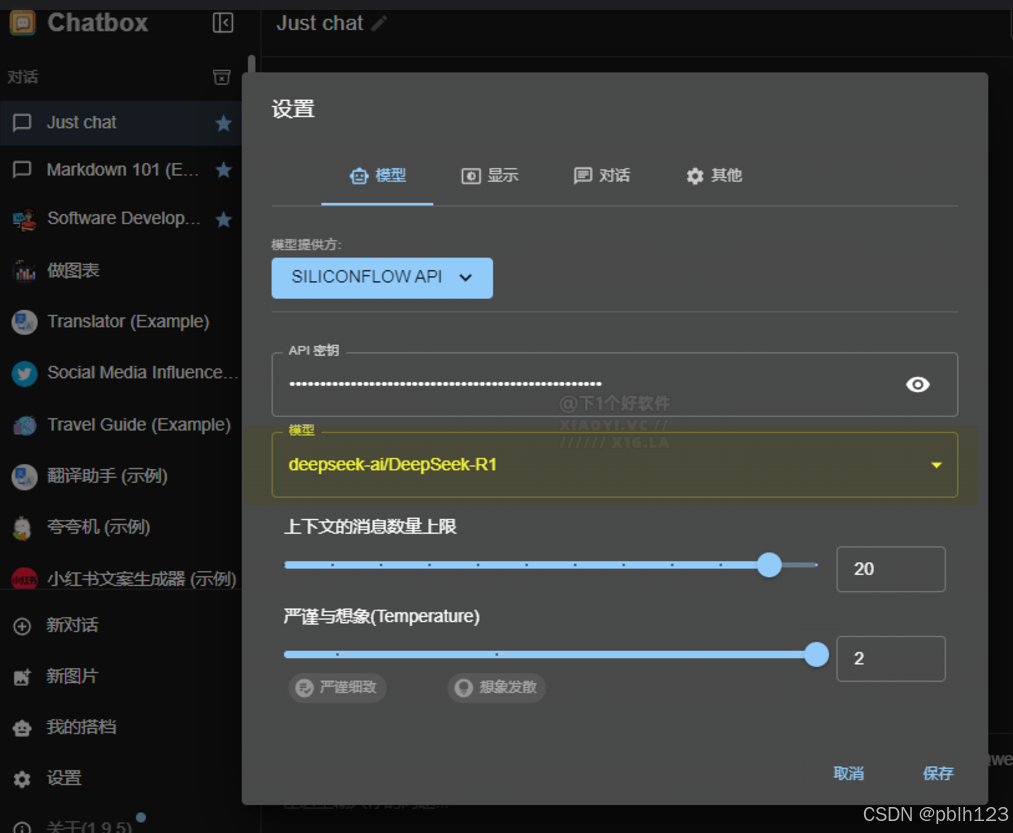
Task: Collapse the sidebar with the panel icon
Action: [x=223, y=23]
